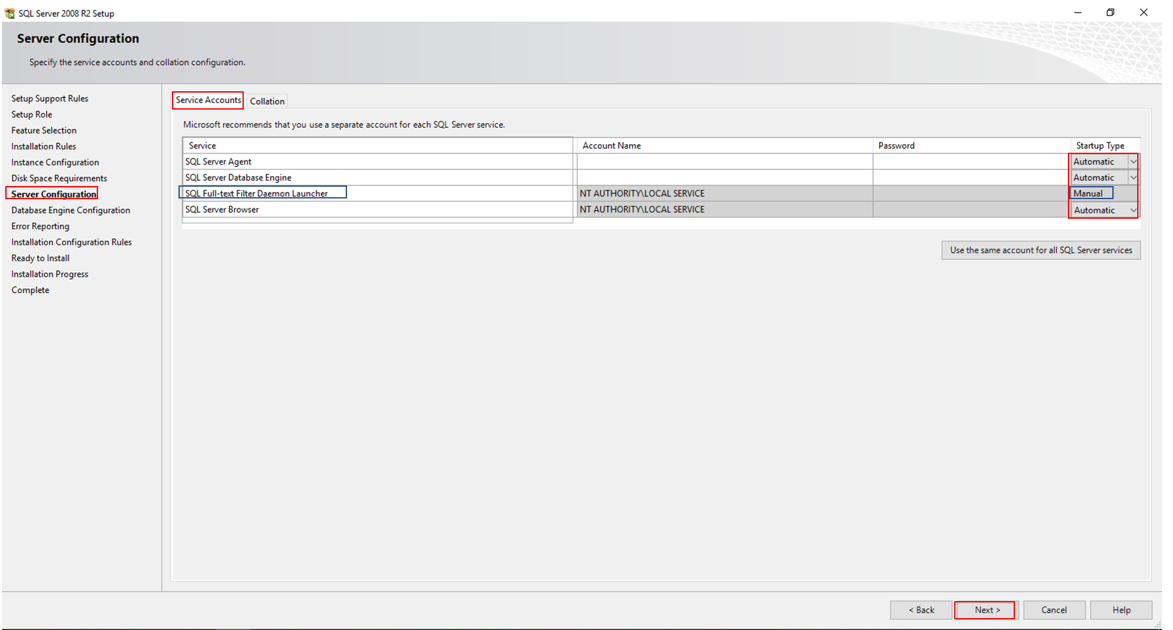
Task: Click Error Reporting step
Action: coord(40,226)
